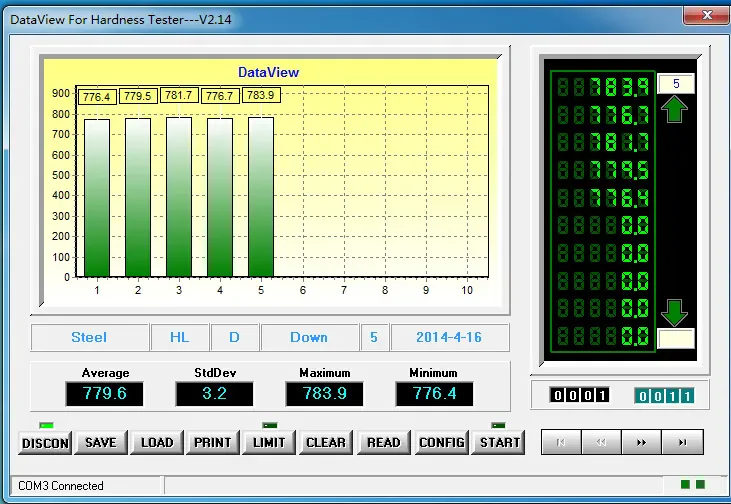Click the empty field below the down arrow

tap(676, 338)
